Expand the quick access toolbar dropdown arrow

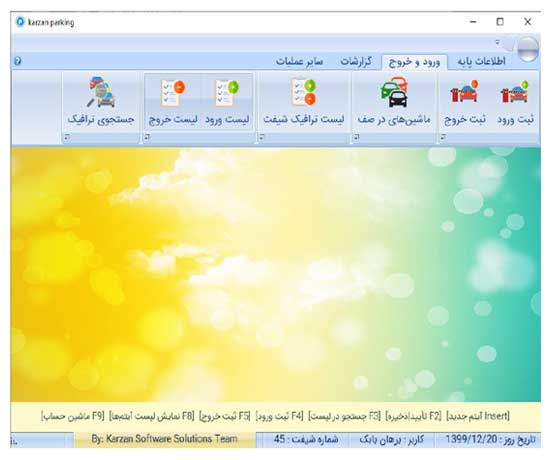pos(497,42)
